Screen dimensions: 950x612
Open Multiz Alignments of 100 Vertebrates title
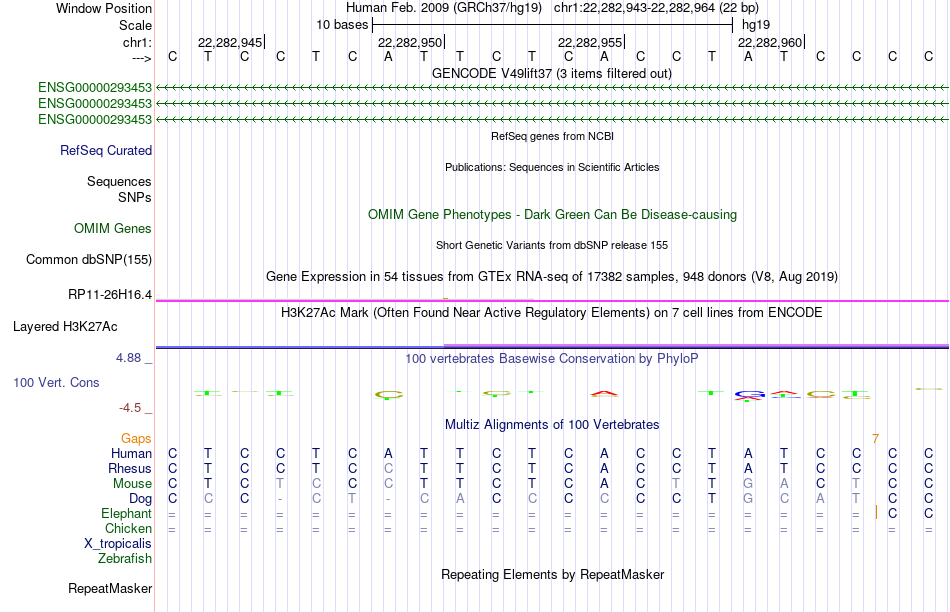point(552,425)
